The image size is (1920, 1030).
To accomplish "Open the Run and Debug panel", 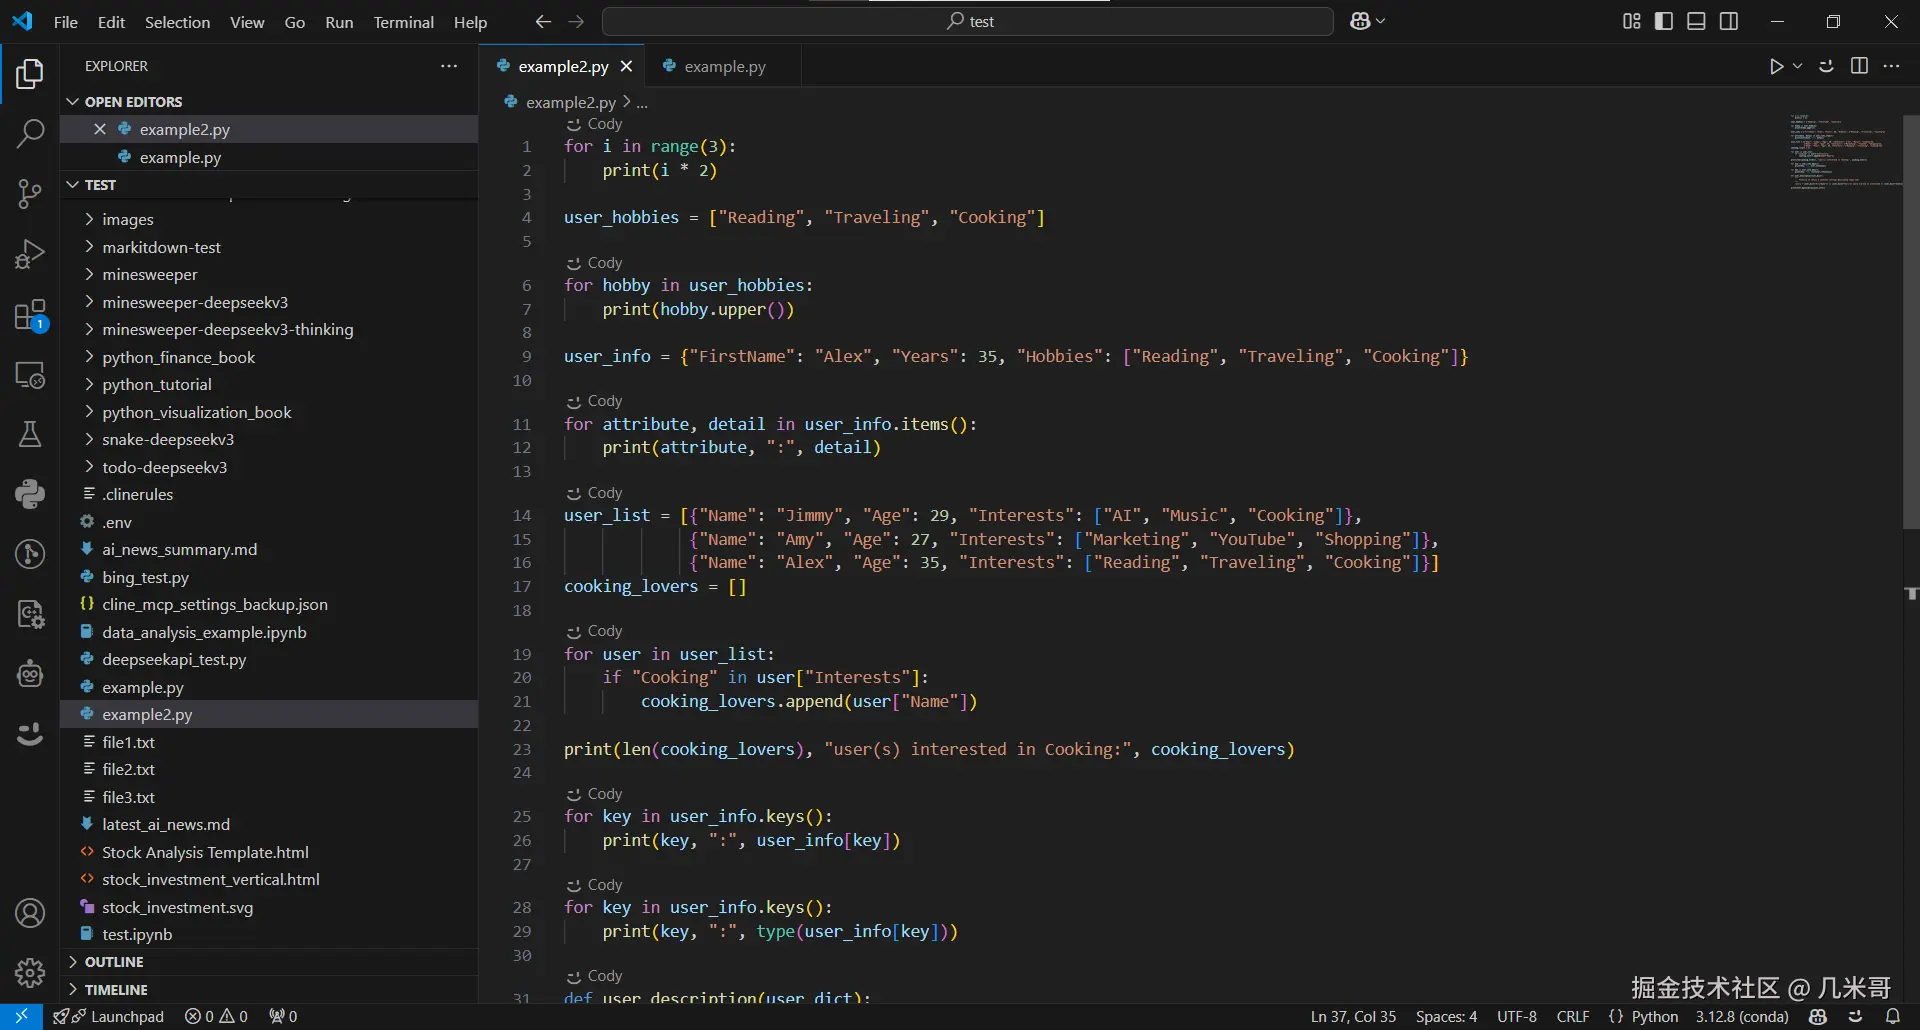I will (x=29, y=254).
